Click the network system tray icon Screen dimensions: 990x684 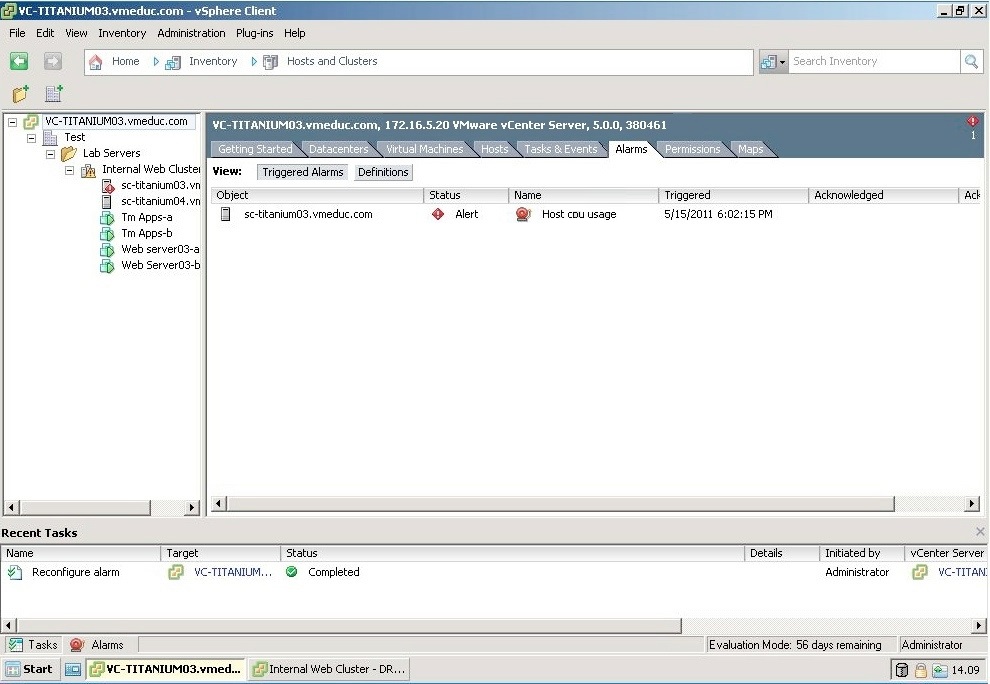(940, 670)
